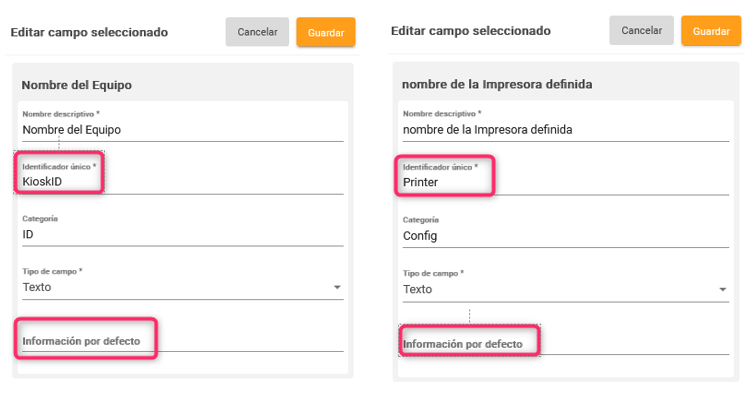Click the Editar campo seleccionado title above Impresora definida
The width and height of the screenshot is (751, 399).
471,31
